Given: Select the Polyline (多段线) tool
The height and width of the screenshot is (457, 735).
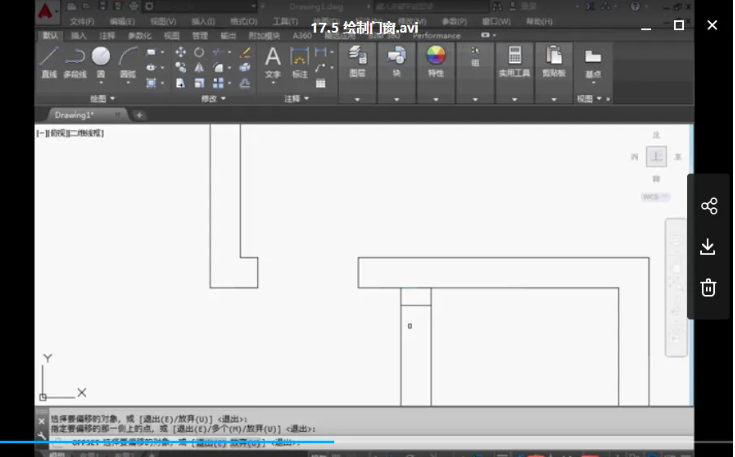Looking at the screenshot, I should coord(75,61).
